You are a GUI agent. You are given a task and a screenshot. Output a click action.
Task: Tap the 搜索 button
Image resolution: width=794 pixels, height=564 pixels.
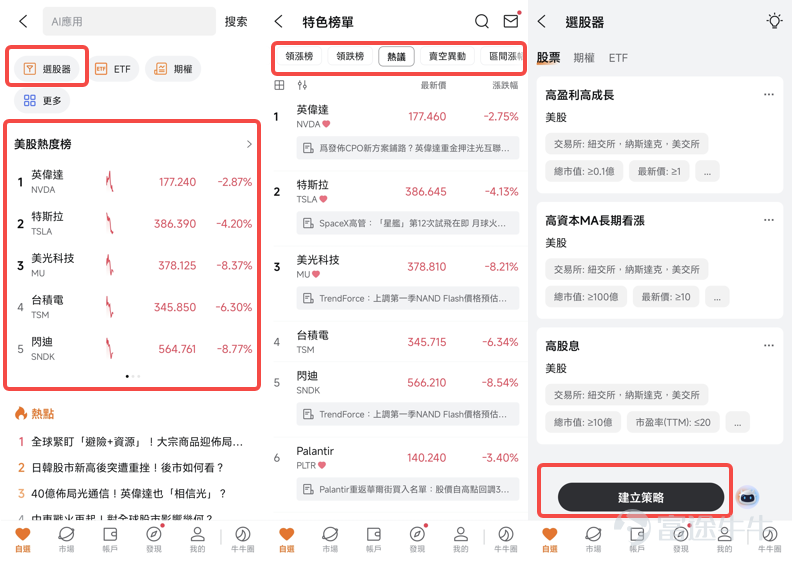[236, 21]
